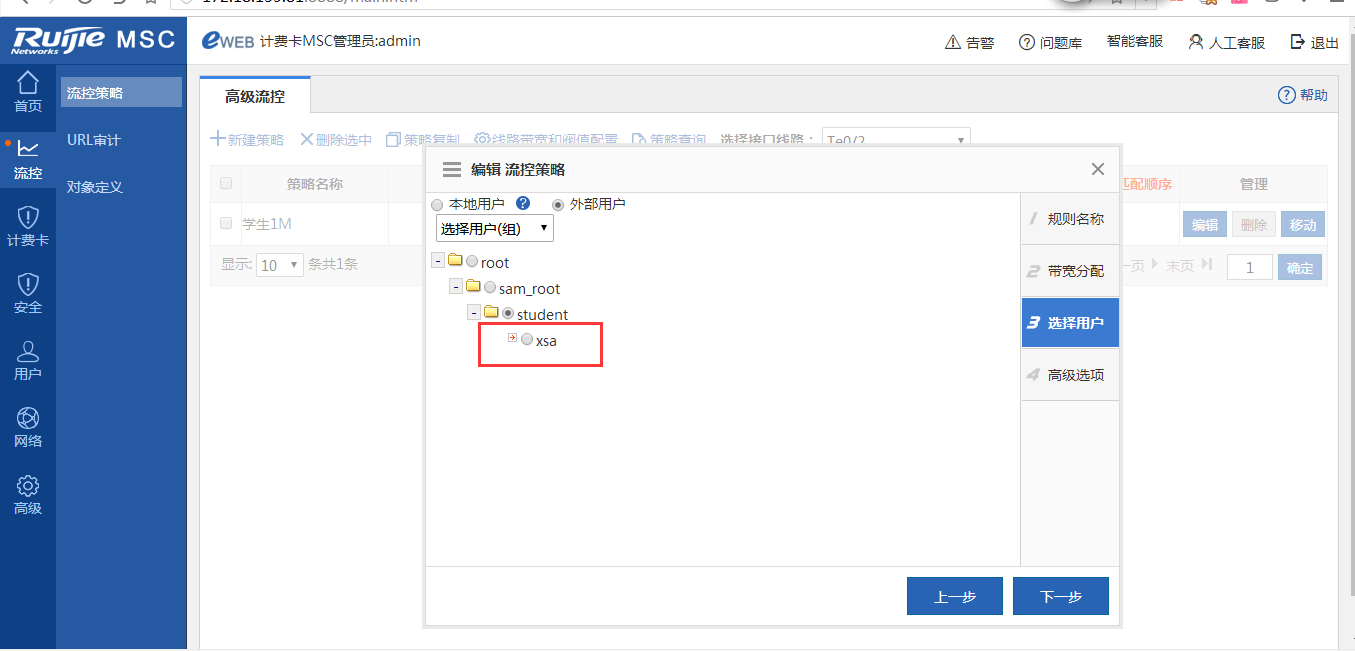The image size is (1355, 651).
Task: Select the xsa user group radio button
Action: 527,340
